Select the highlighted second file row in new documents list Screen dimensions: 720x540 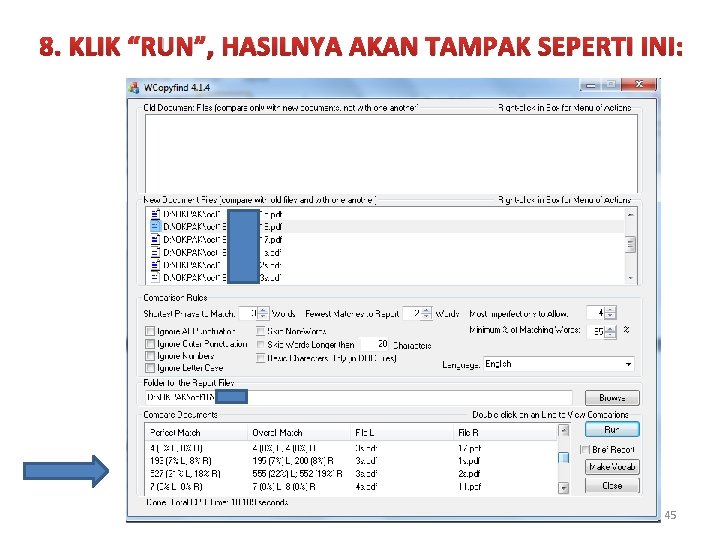click(386, 226)
